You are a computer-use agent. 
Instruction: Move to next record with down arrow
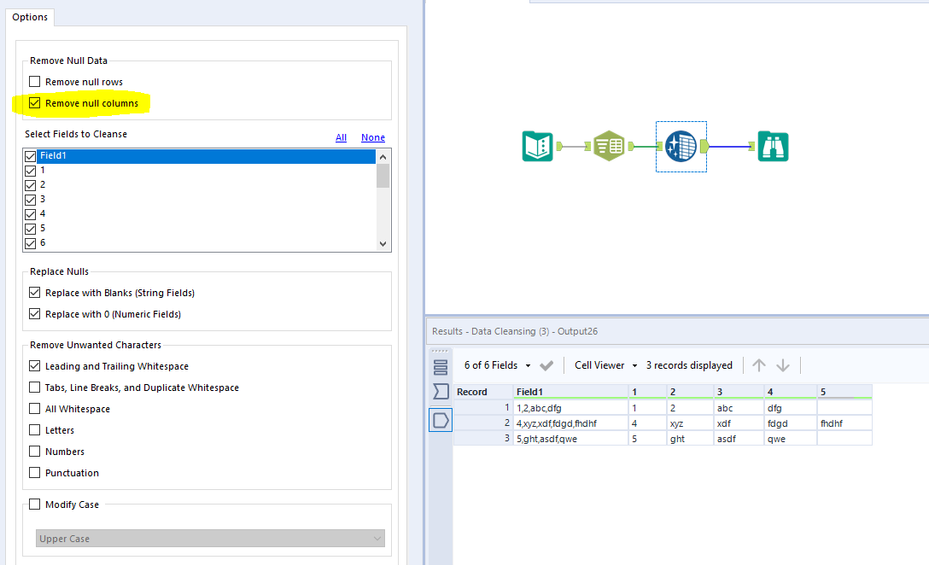tap(783, 365)
